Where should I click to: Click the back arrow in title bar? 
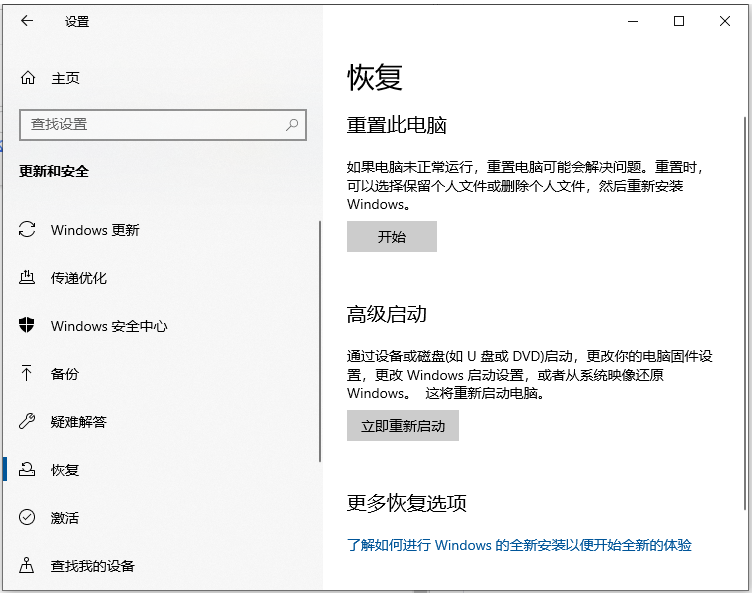[x=27, y=21]
